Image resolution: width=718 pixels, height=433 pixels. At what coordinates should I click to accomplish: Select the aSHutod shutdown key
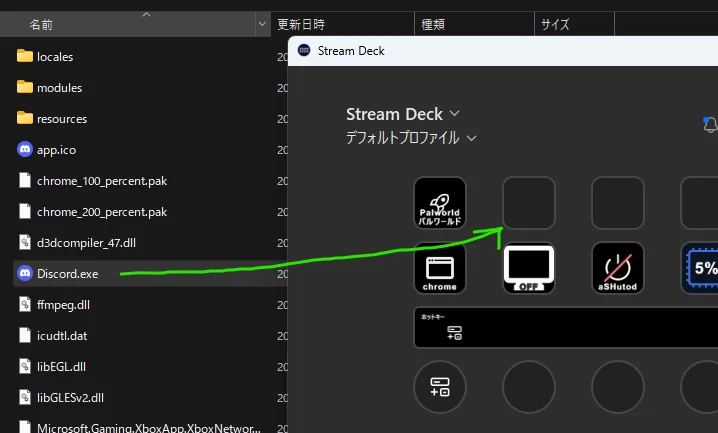click(617, 268)
